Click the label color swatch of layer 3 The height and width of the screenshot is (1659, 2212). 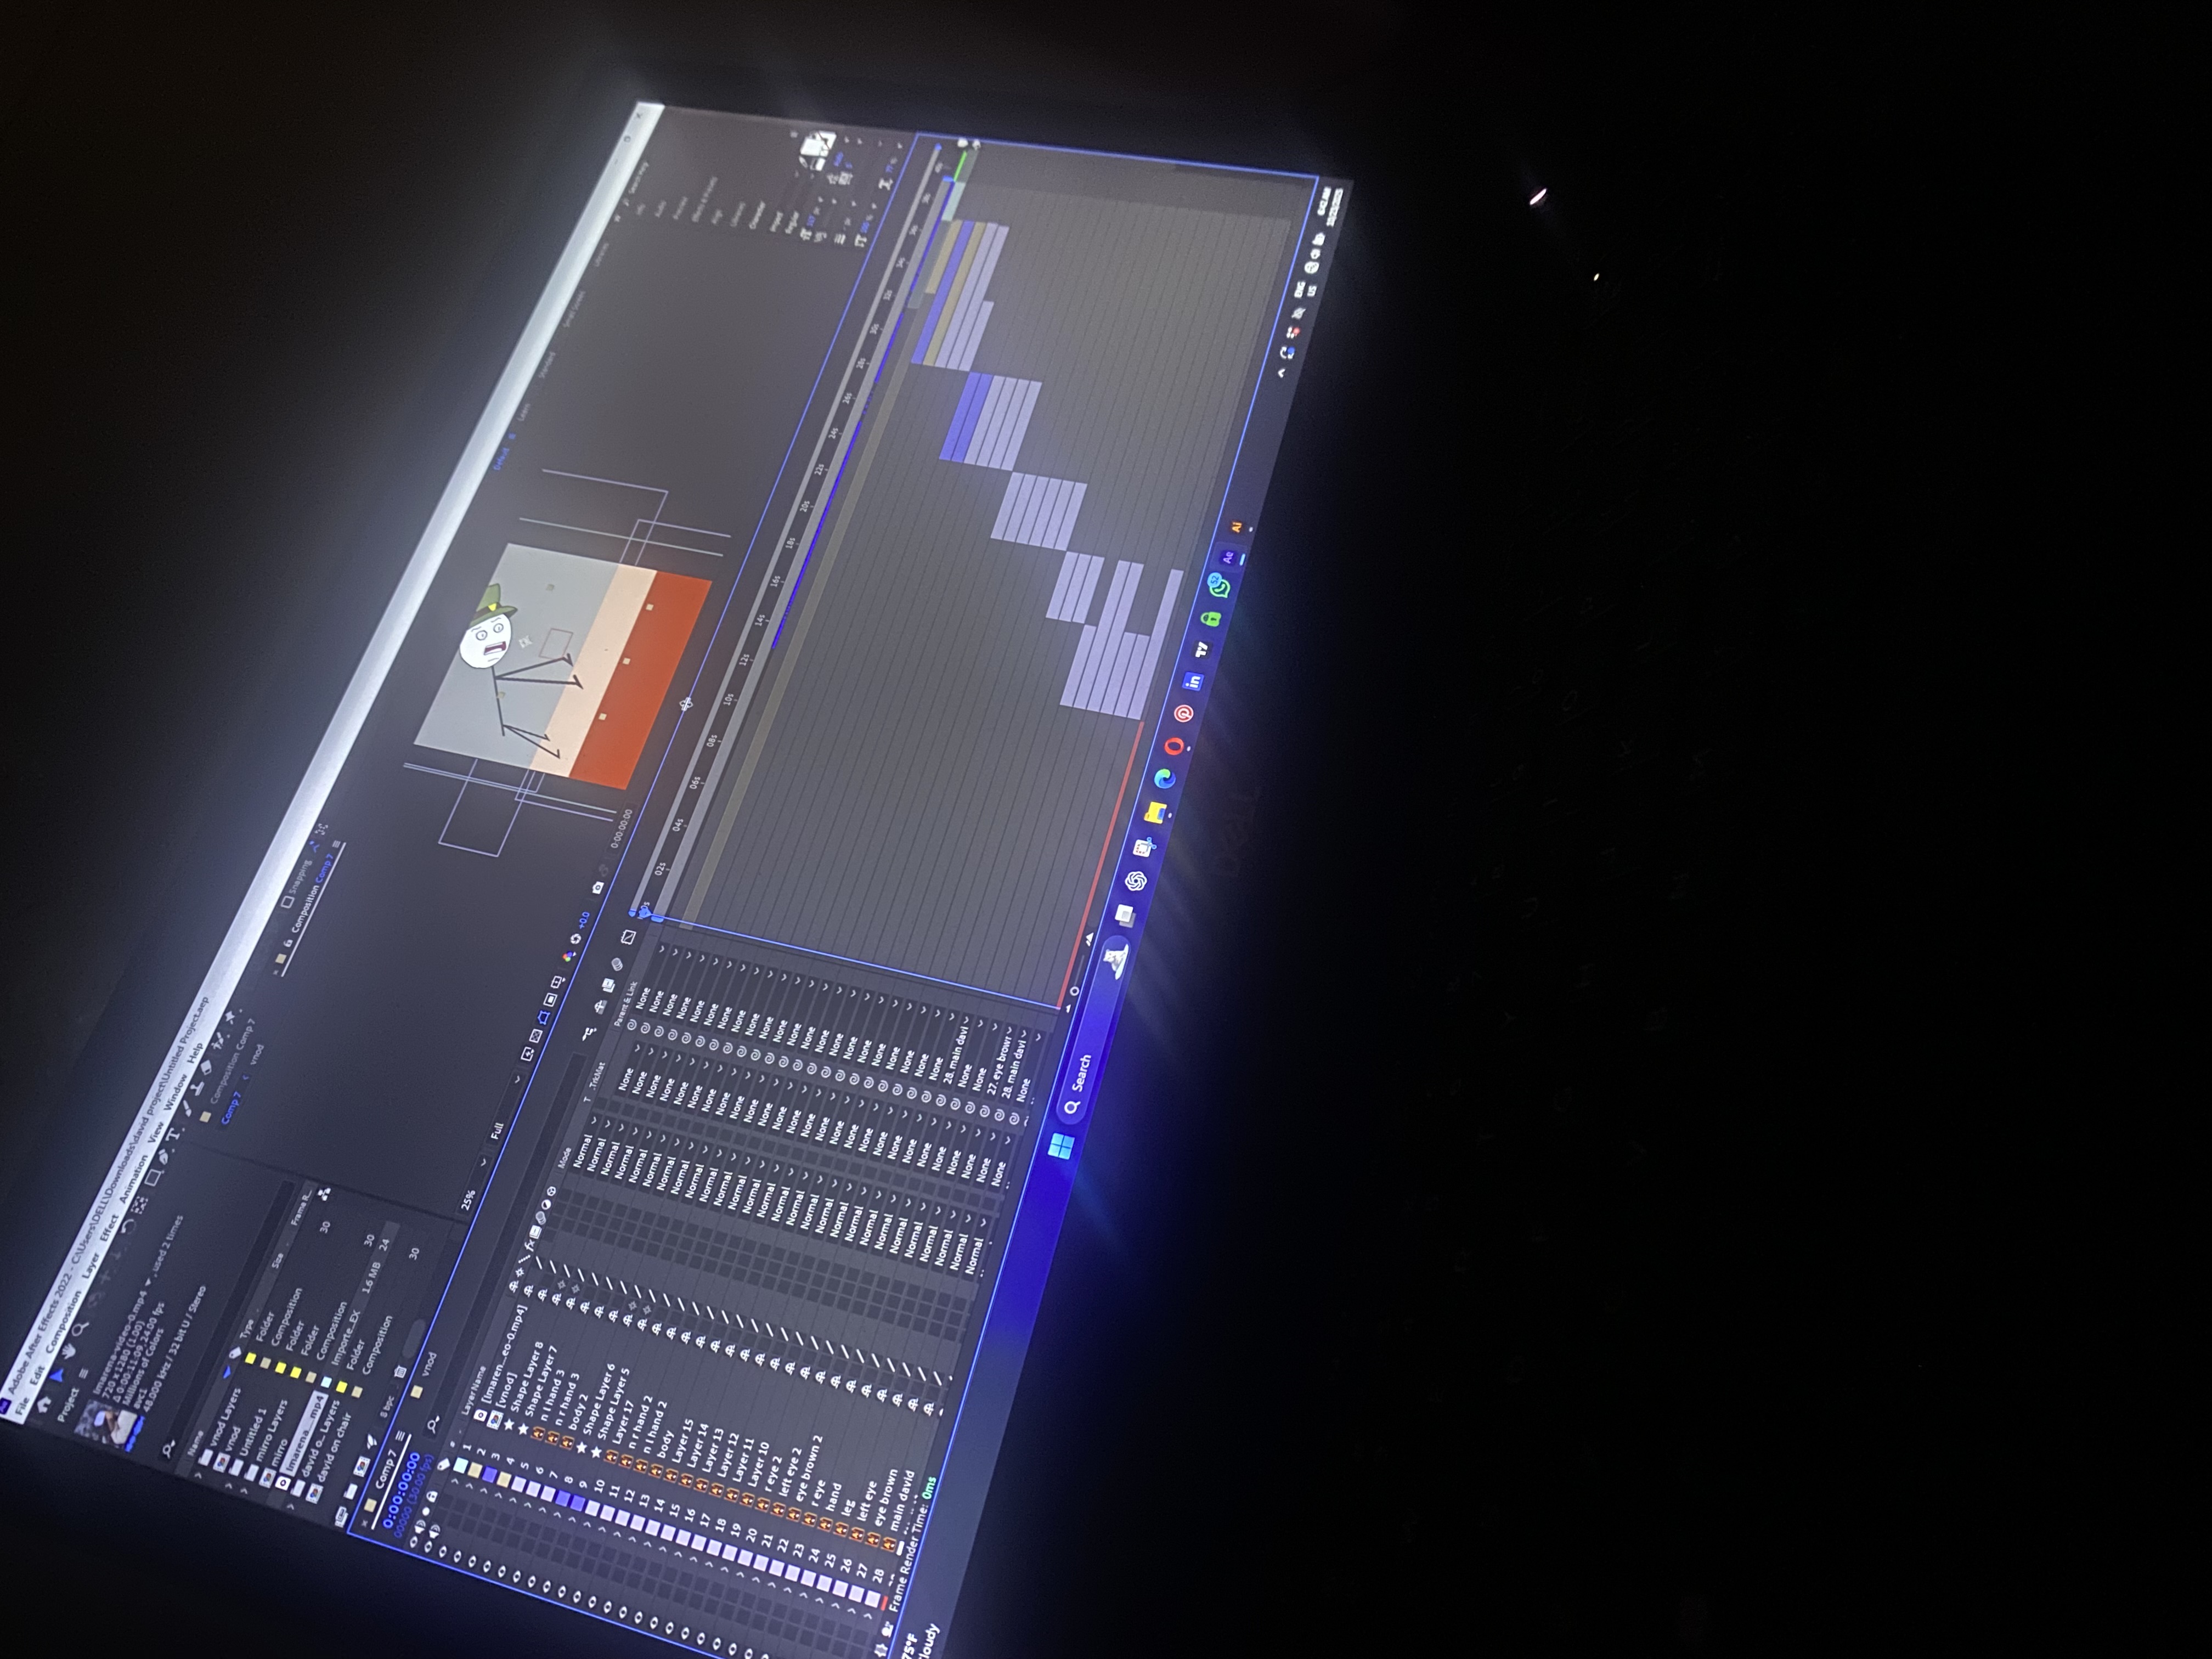click(x=490, y=1476)
